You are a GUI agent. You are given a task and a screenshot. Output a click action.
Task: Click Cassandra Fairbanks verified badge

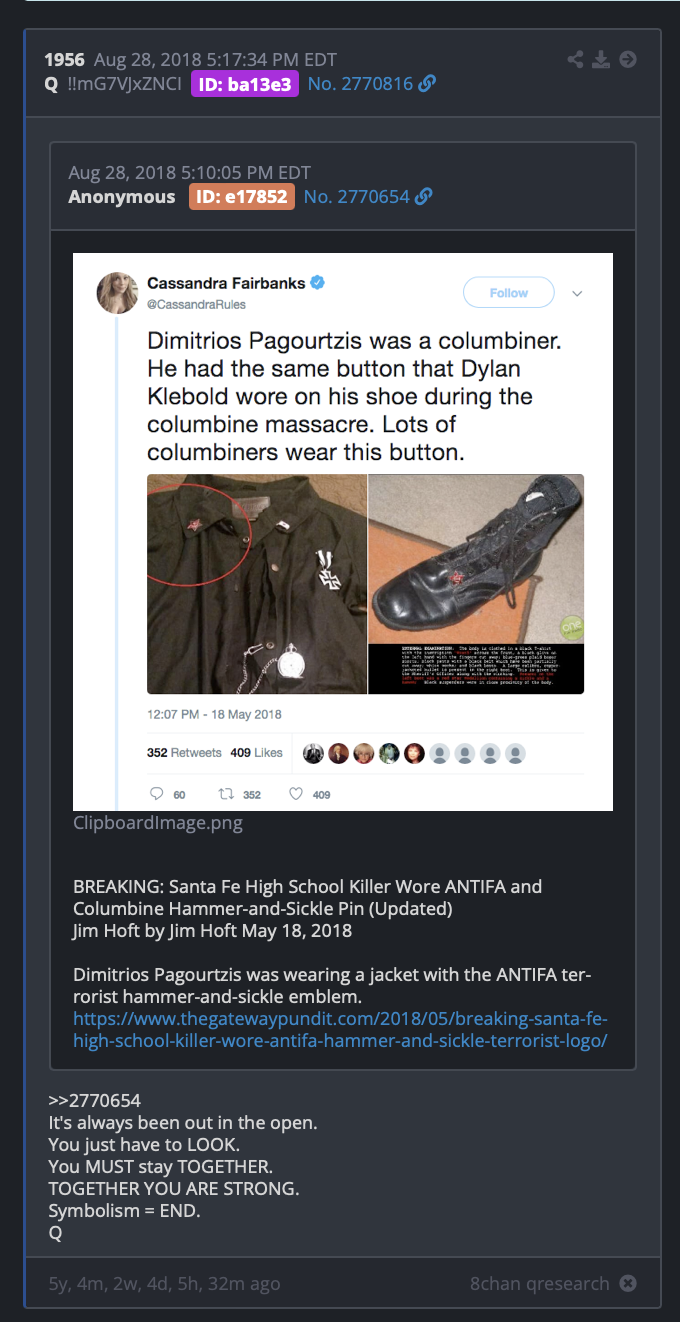pyautogui.click(x=317, y=283)
